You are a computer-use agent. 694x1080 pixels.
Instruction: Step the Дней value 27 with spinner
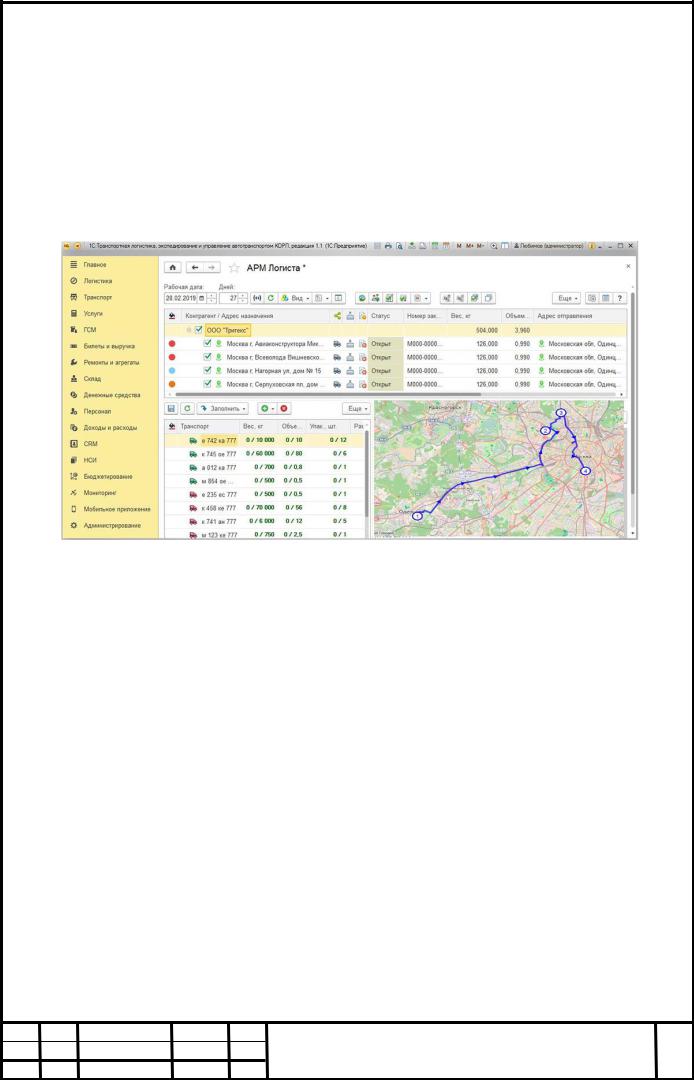[x=242, y=298]
